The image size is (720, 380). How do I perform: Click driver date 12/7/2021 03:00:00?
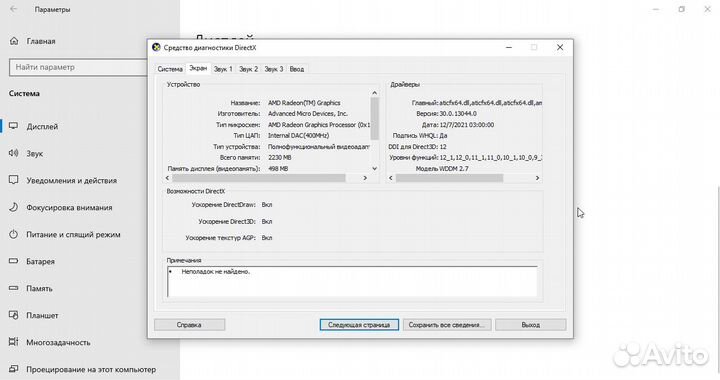coord(467,125)
